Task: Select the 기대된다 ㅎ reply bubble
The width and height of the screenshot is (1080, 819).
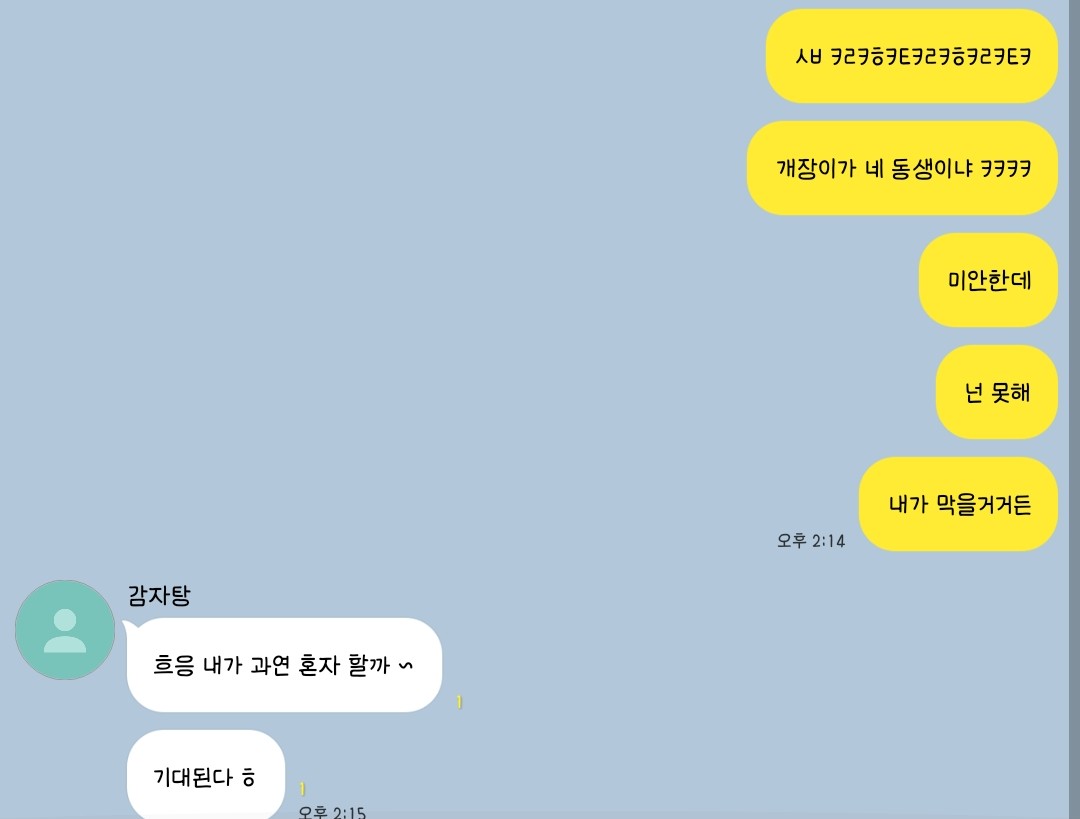Action: (x=205, y=775)
